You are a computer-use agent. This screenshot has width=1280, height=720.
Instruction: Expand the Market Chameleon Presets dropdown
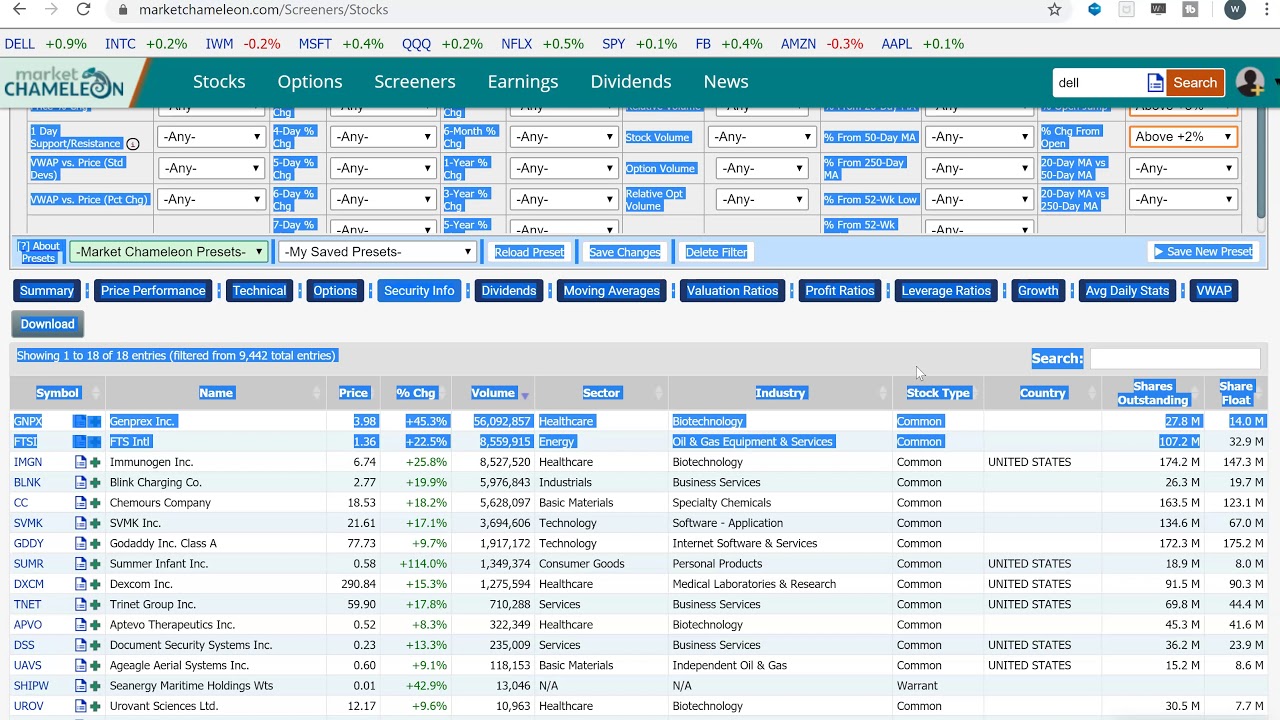(169, 252)
